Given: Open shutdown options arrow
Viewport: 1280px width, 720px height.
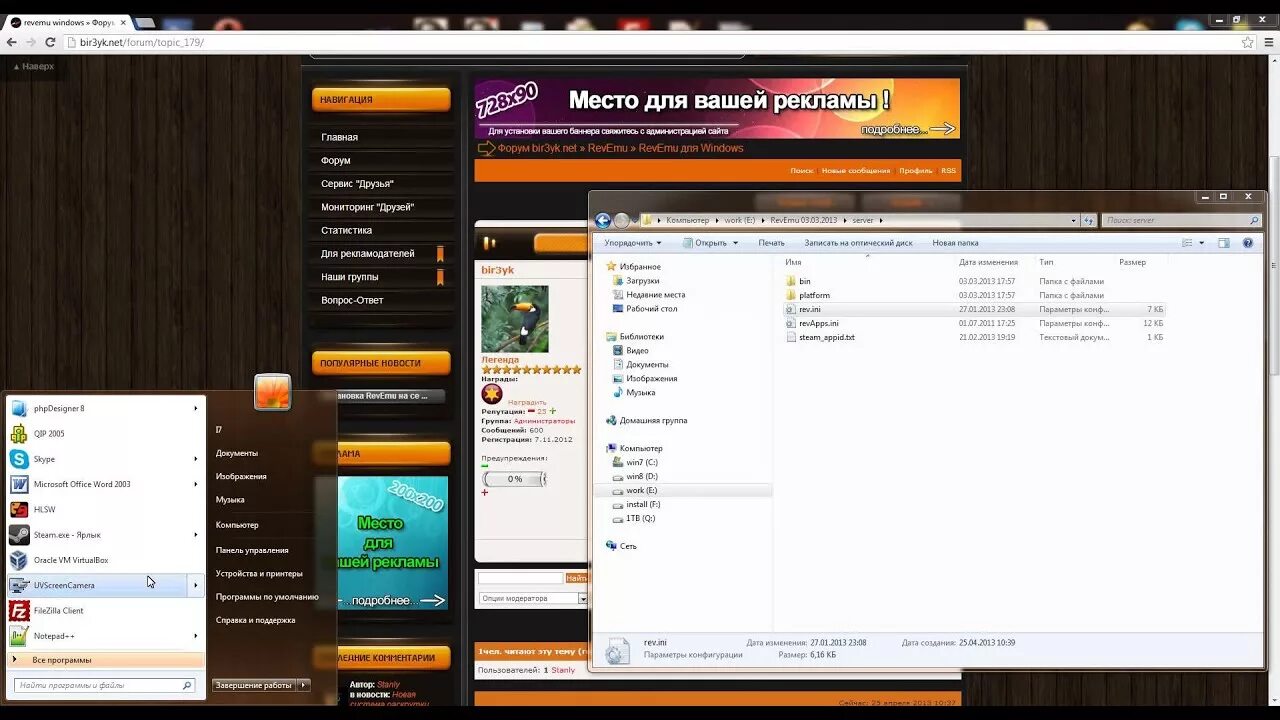Looking at the screenshot, I should pos(304,685).
